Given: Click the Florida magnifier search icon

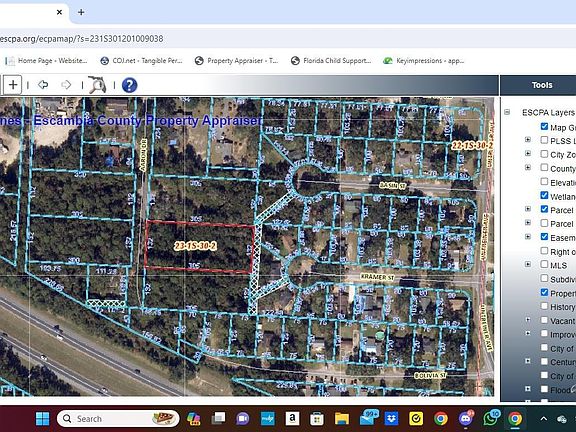Looking at the screenshot, I should click(x=97, y=85).
